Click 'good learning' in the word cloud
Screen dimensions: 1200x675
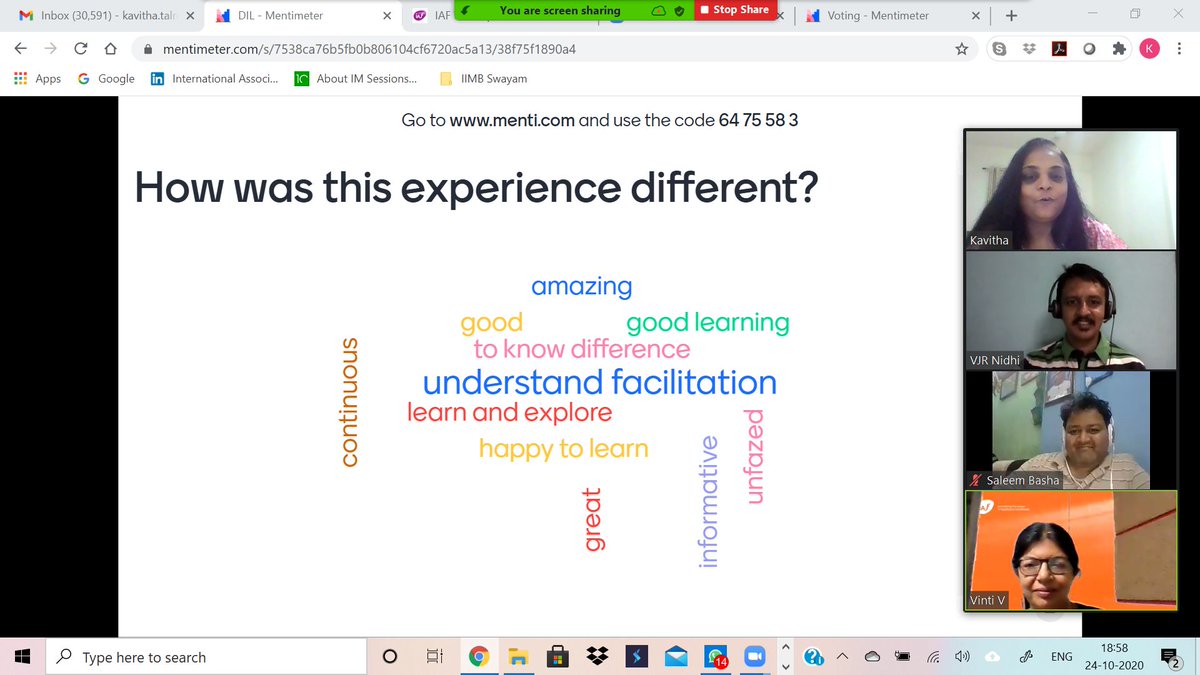[707, 323]
